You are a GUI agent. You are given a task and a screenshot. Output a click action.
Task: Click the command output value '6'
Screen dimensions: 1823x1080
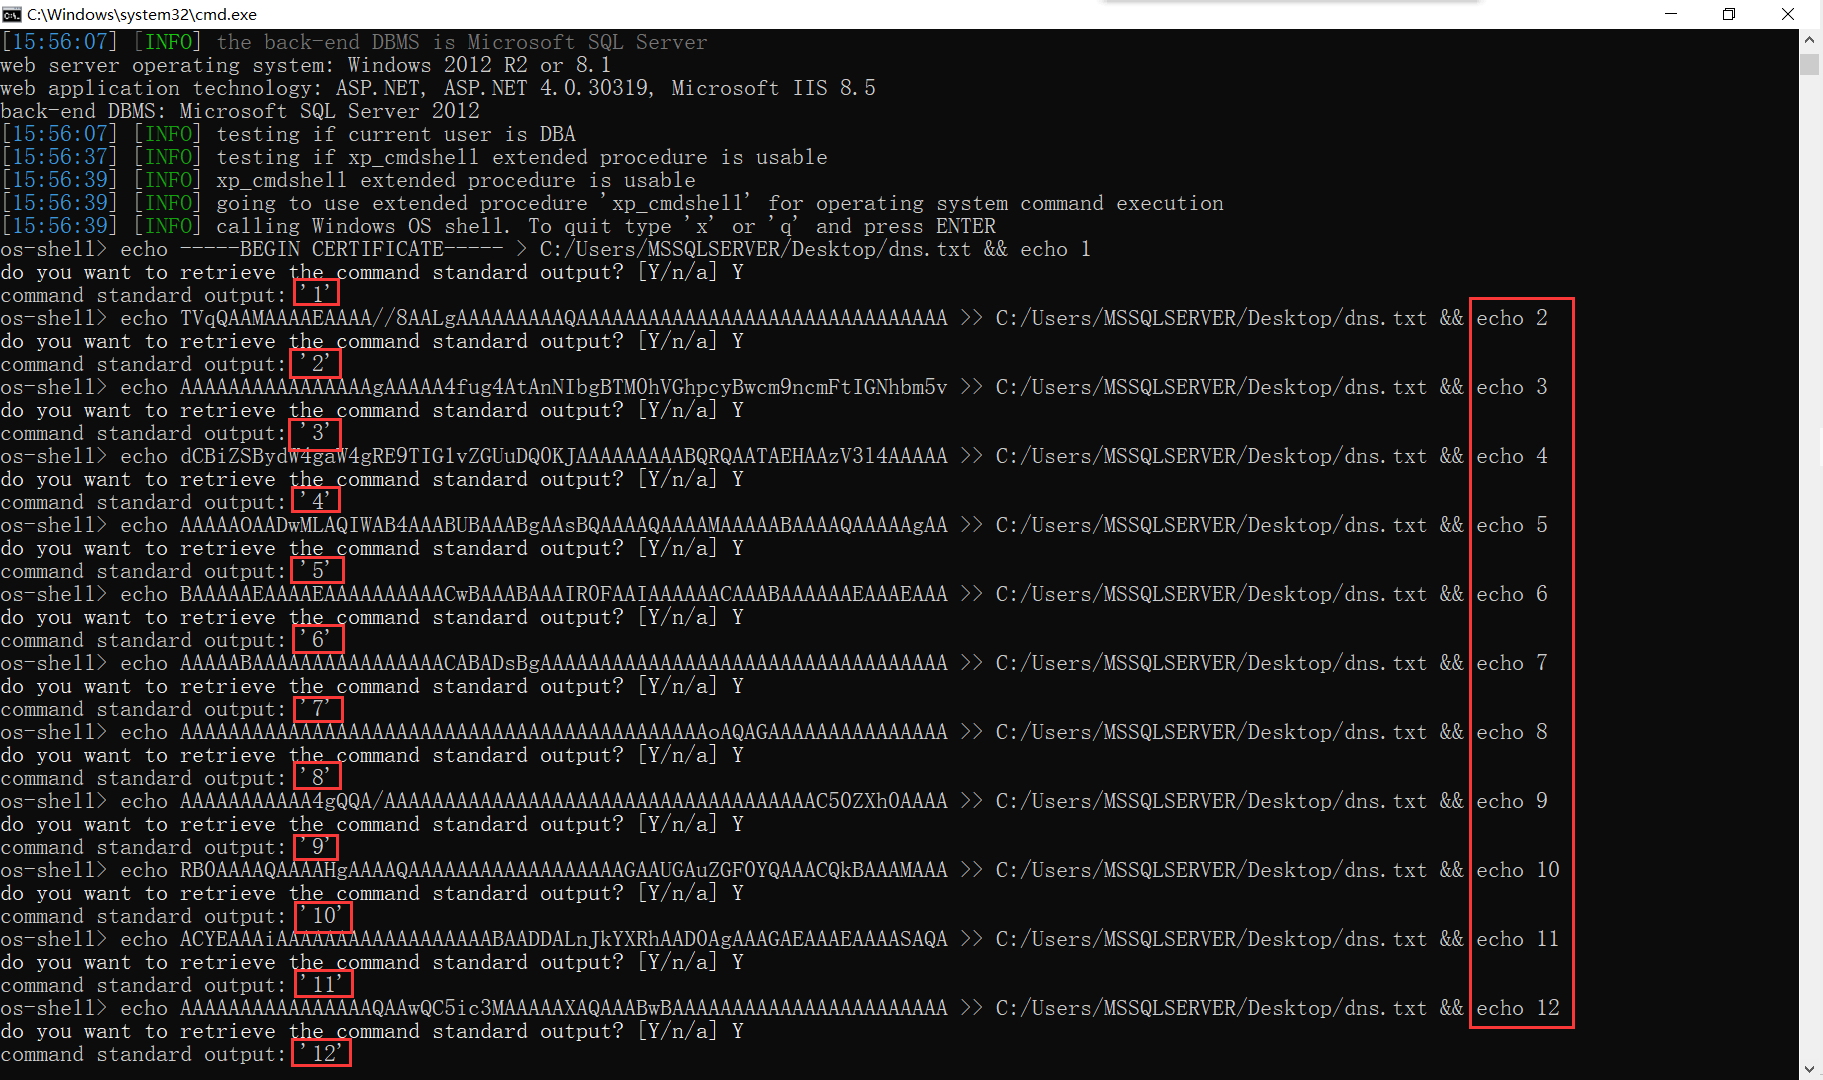pos(319,639)
